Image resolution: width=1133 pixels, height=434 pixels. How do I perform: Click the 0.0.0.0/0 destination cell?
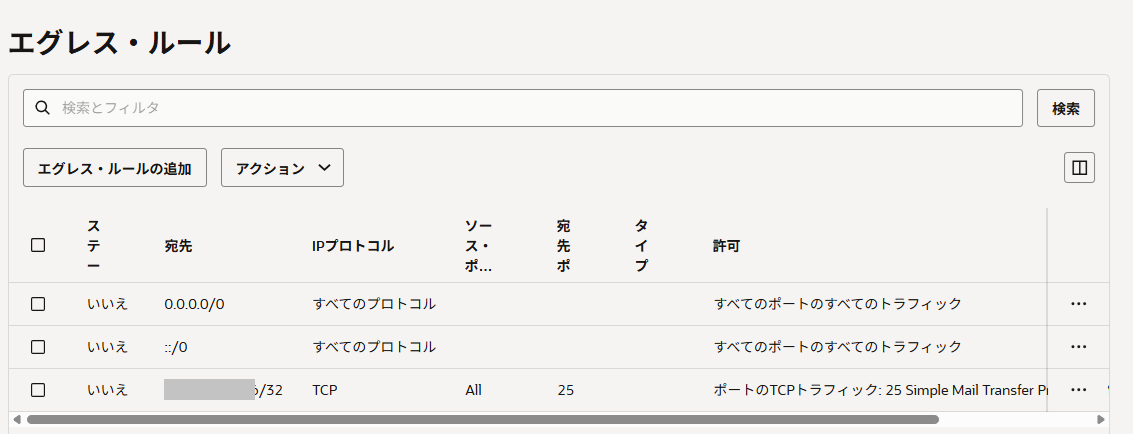pos(194,304)
